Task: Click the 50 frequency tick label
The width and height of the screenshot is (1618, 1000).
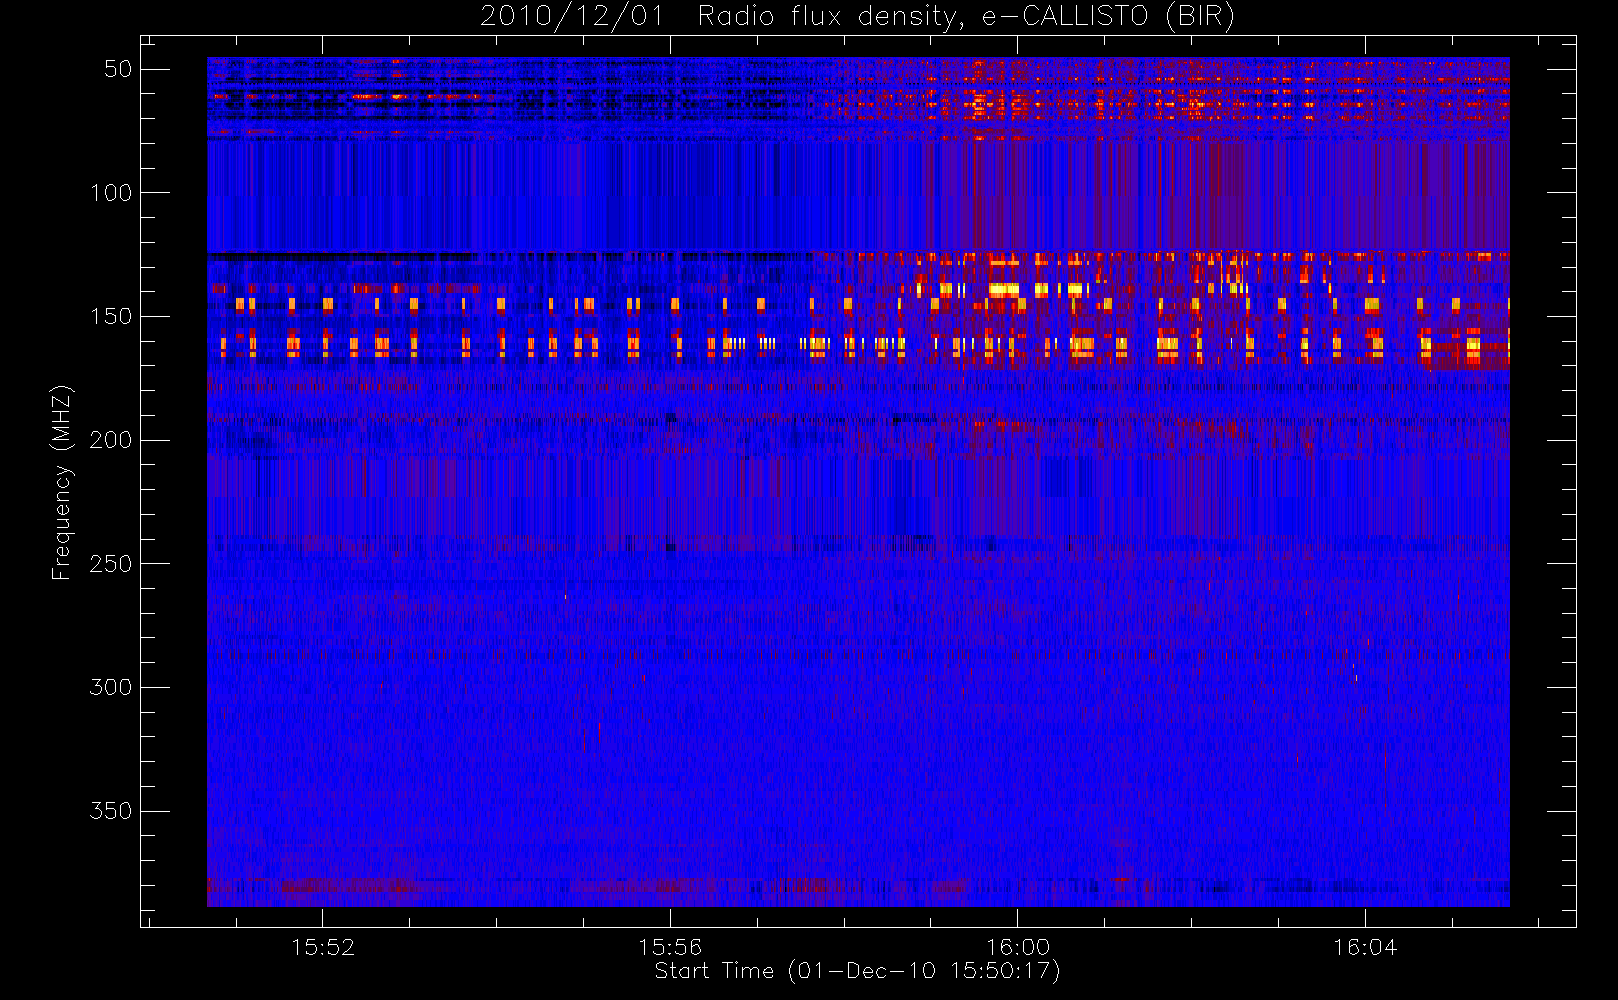Action: (x=118, y=69)
